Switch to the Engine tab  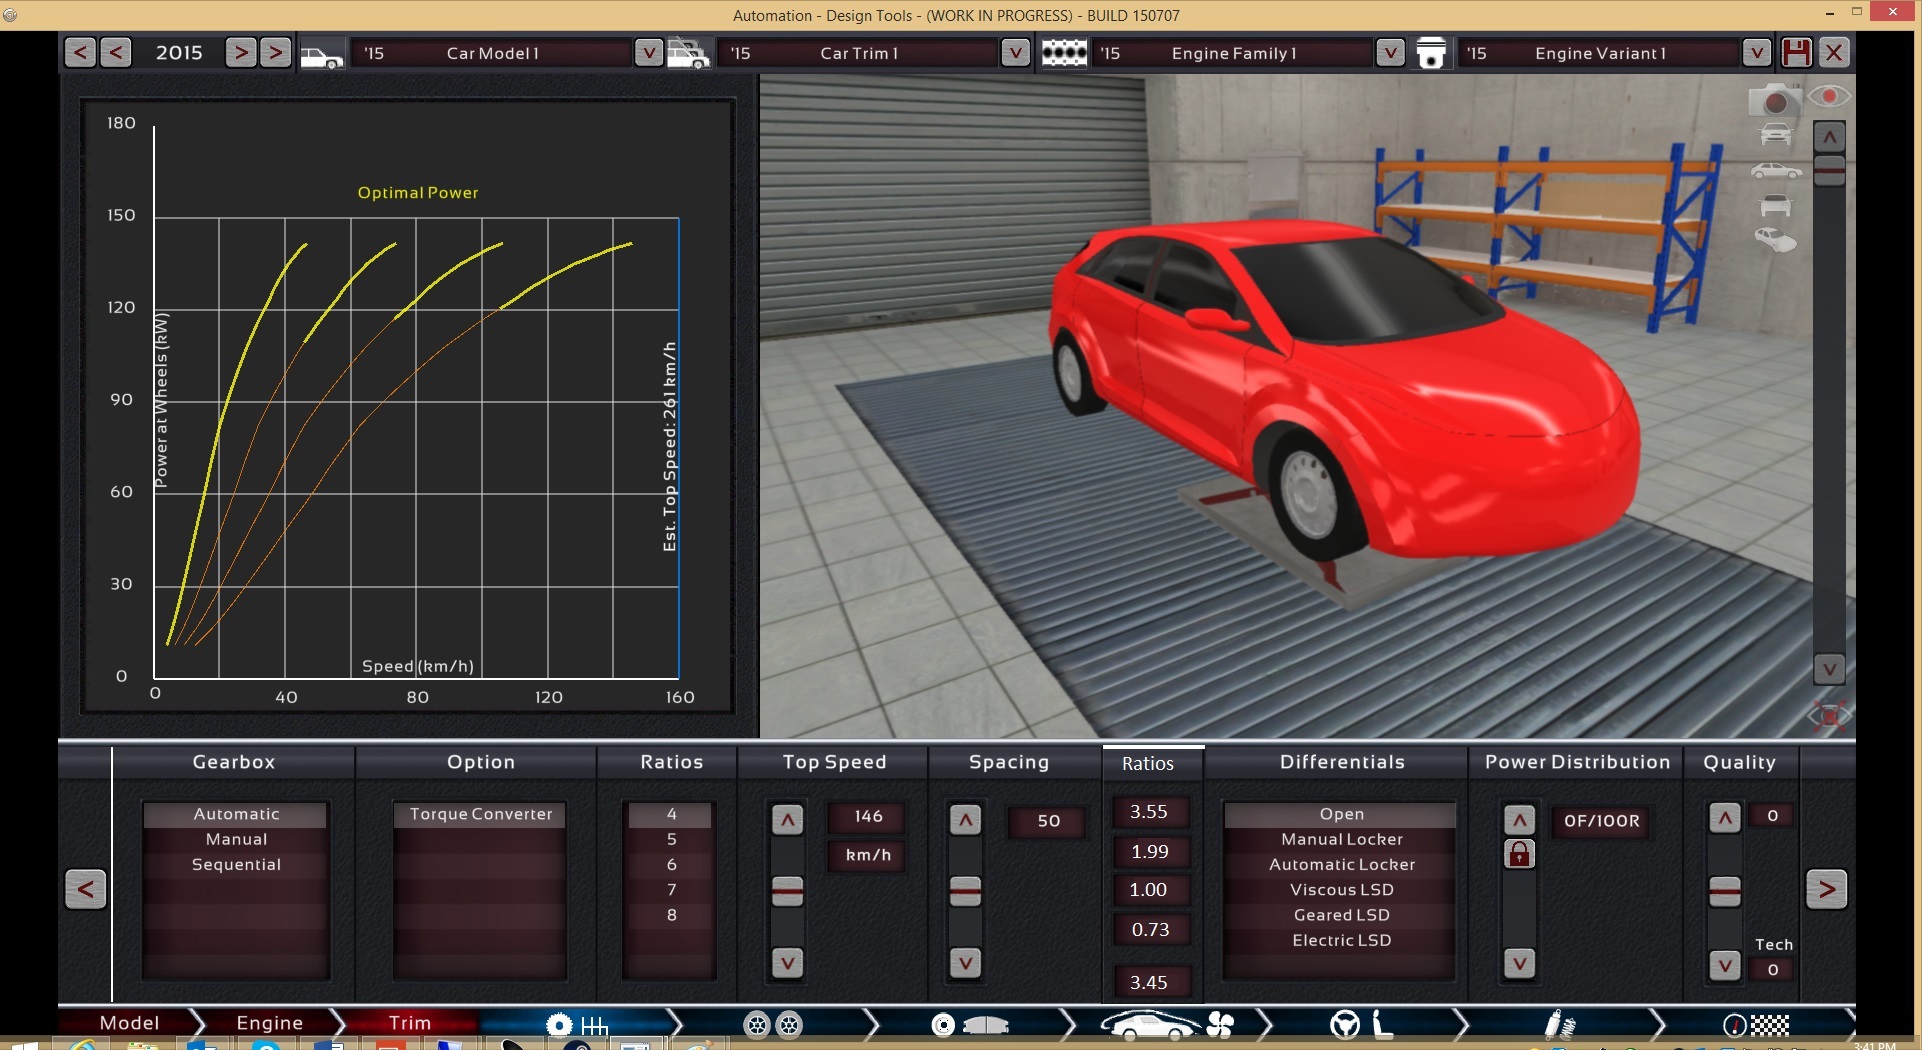tap(269, 1023)
